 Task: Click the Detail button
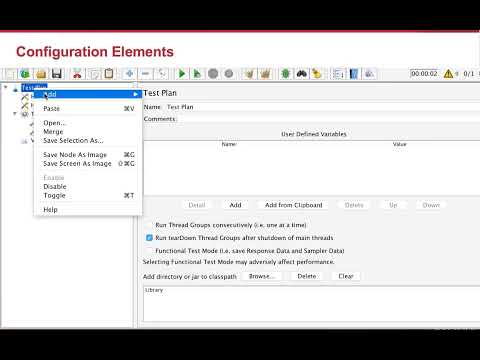coord(197,205)
